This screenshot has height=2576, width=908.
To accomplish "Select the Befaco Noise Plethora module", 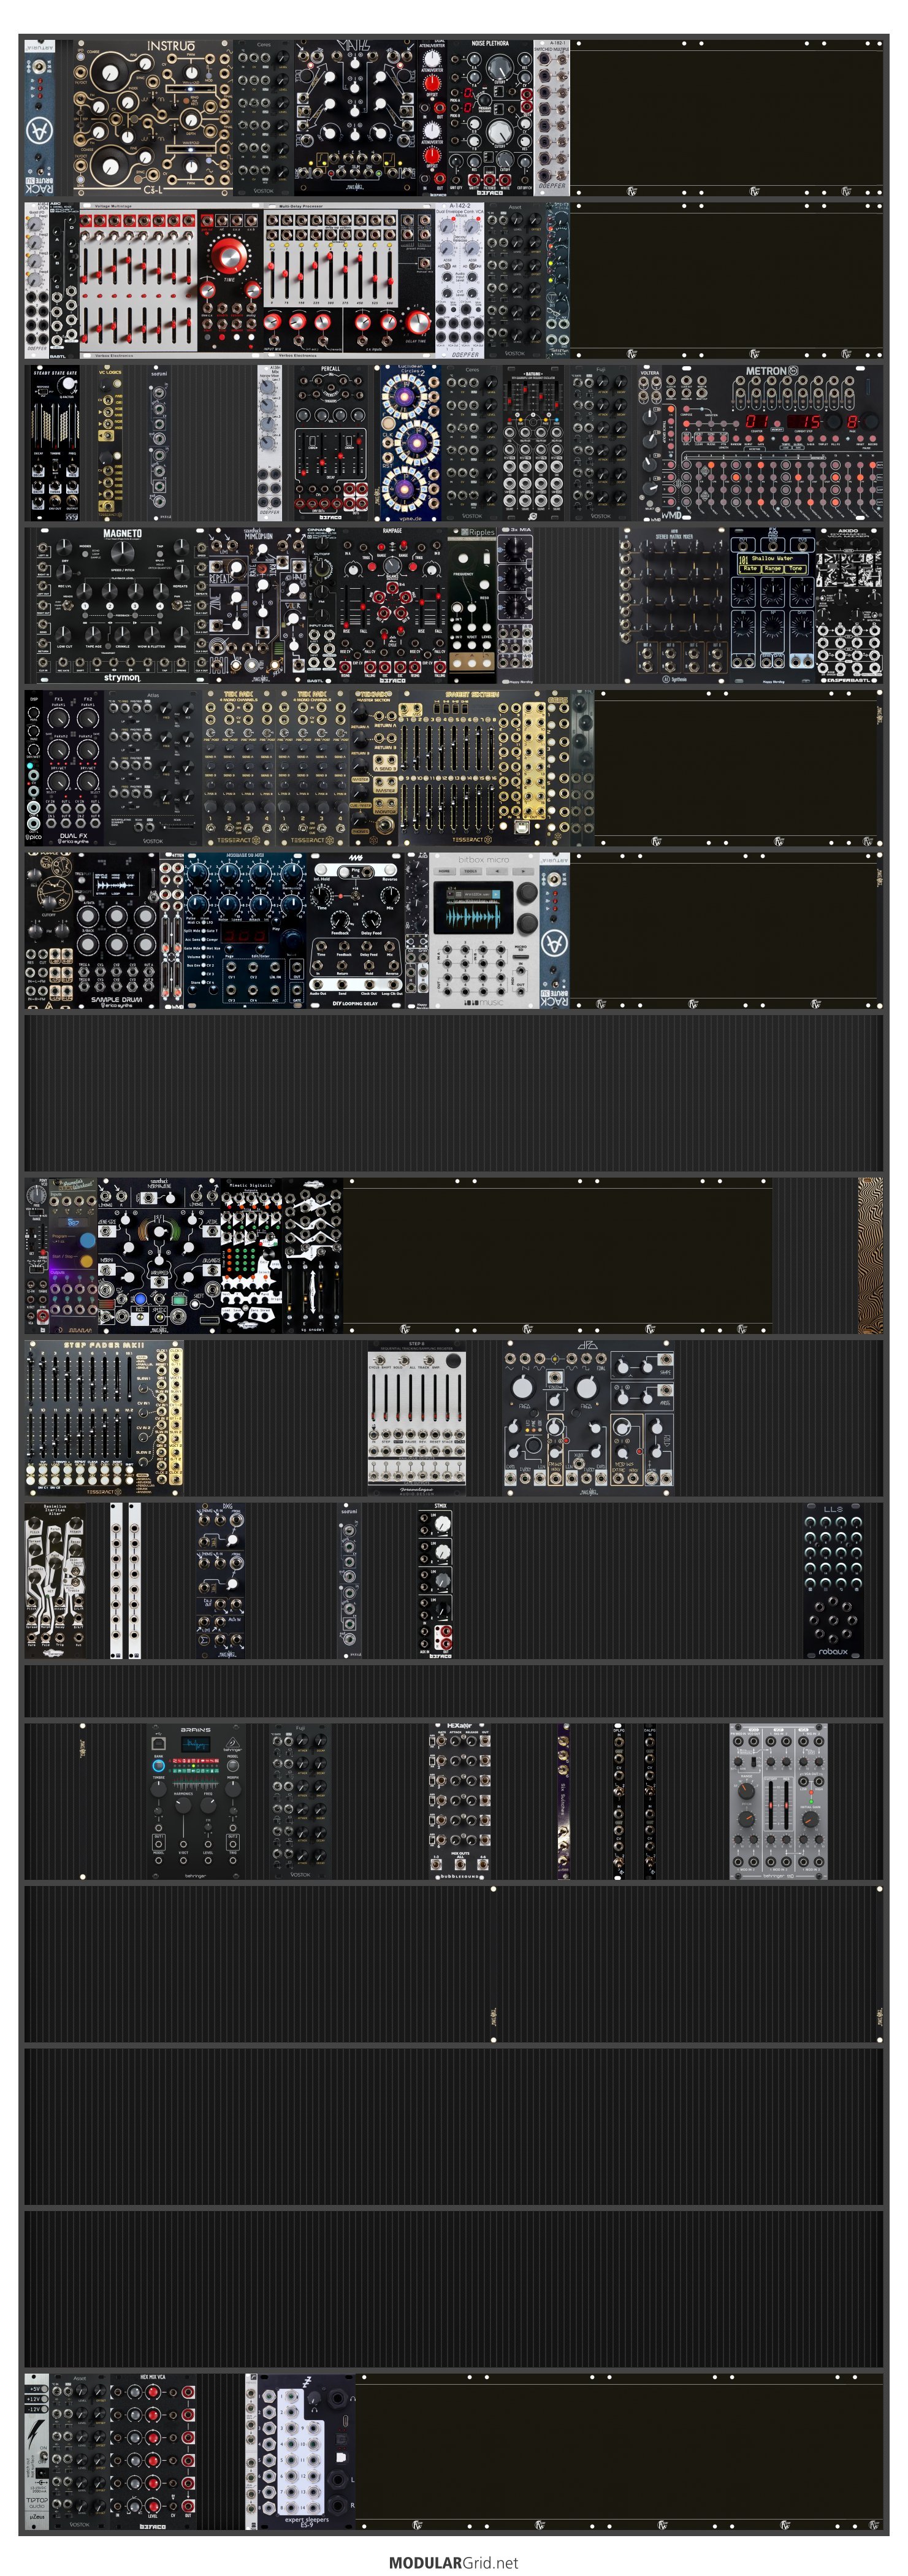I will (x=489, y=118).
